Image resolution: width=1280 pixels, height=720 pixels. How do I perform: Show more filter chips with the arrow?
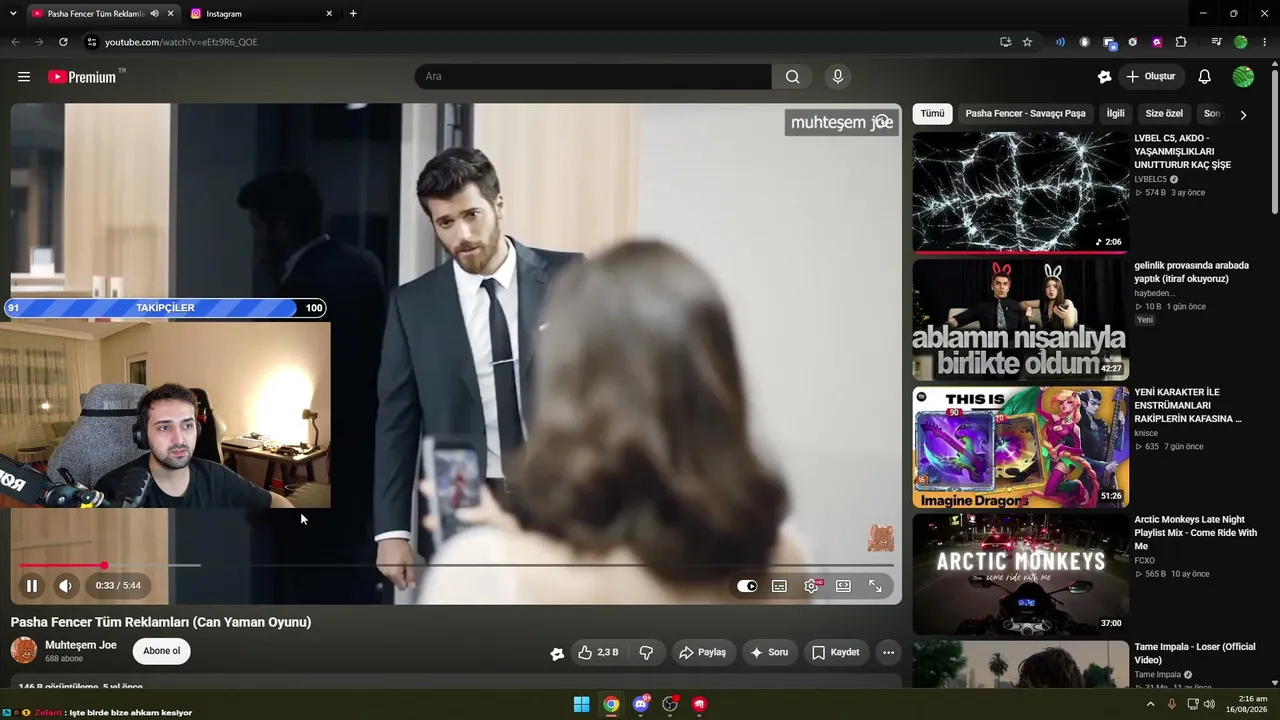click(x=1243, y=115)
